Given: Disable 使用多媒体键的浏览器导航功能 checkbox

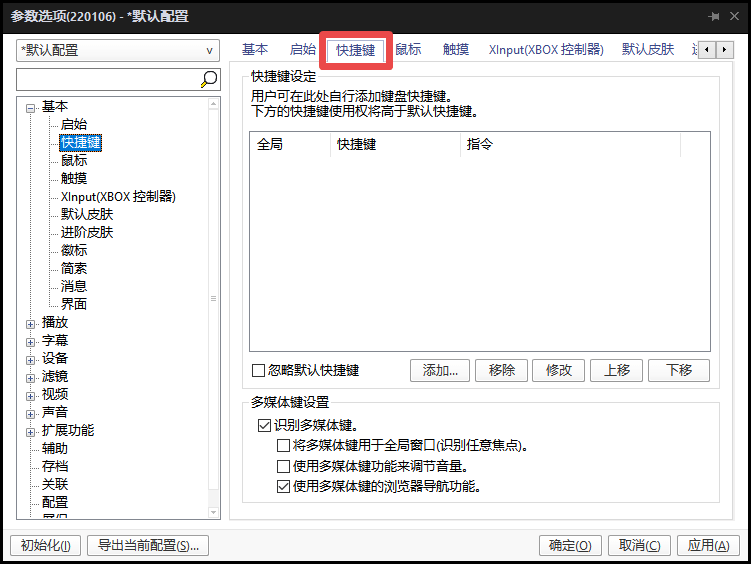Looking at the screenshot, I should tap(284, 486).
